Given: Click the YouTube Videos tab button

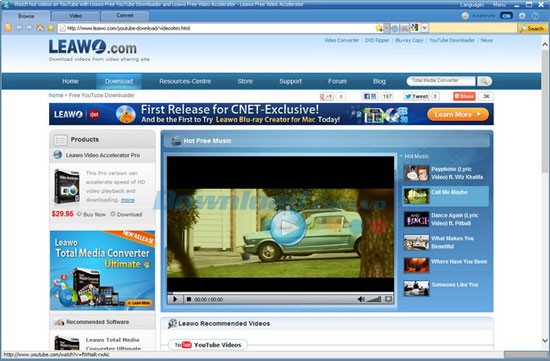Looking at the screenshot, I should point(208,345).
